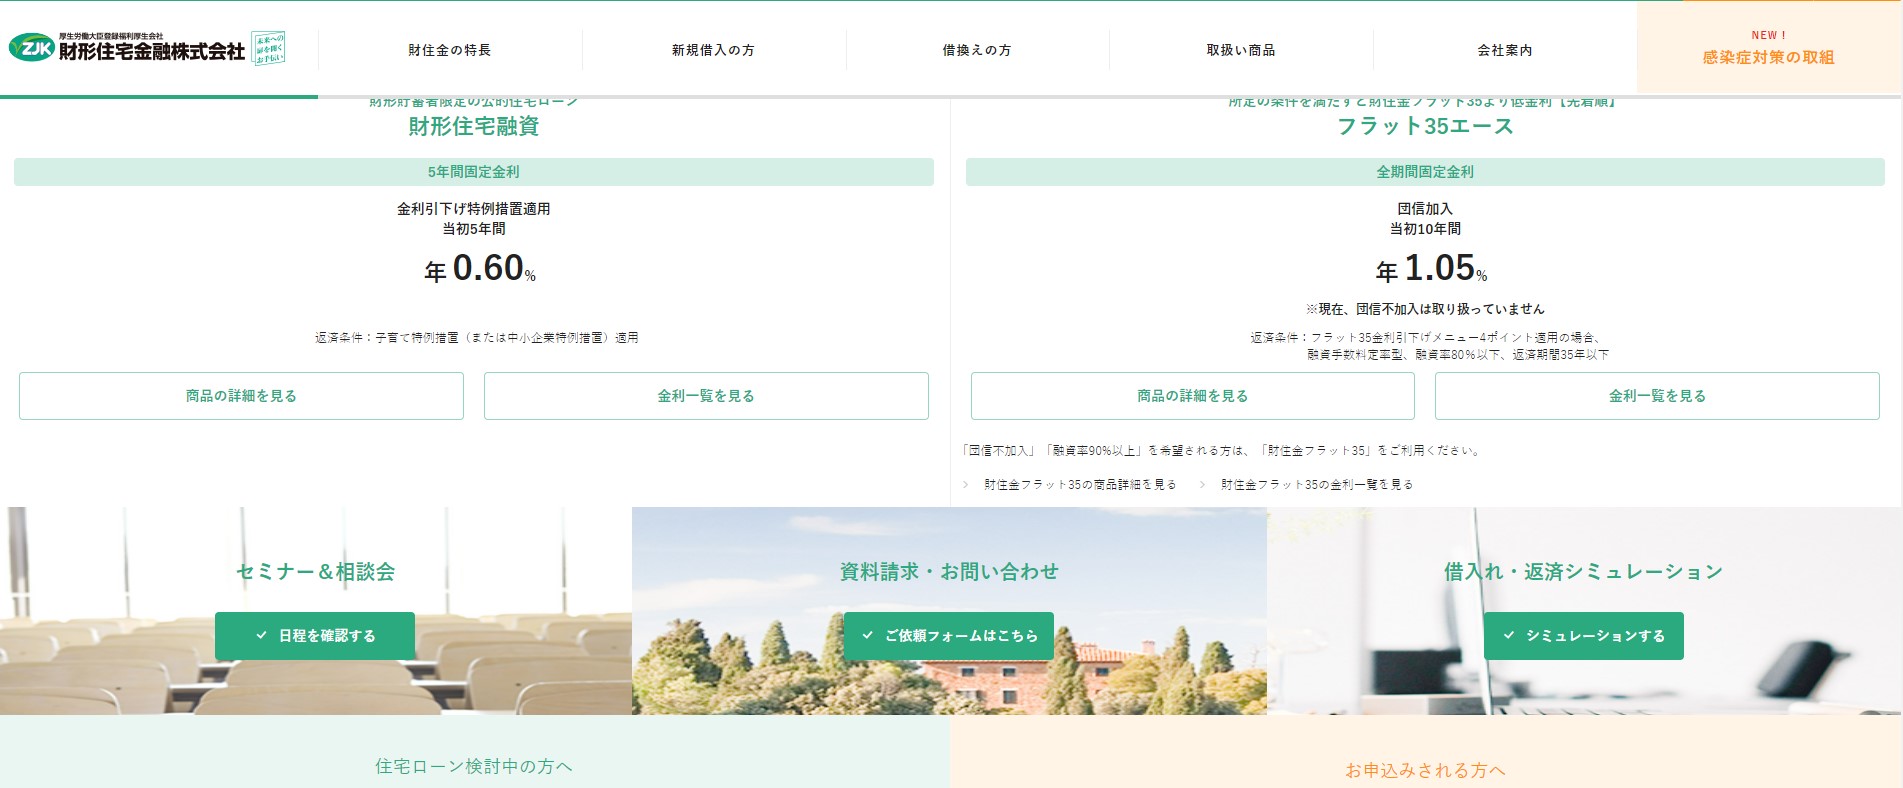The height and width of the screenshot is (788, 1903).
Task: Open 財住金フラット35の商品詳細を見る link
Action: [1080, 485]
